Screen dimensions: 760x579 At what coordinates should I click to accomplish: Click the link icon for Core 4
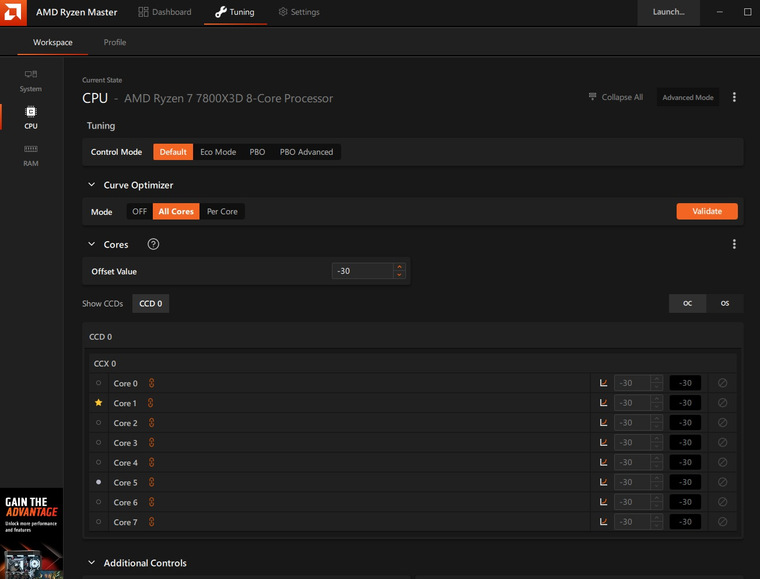click(151, 463)
